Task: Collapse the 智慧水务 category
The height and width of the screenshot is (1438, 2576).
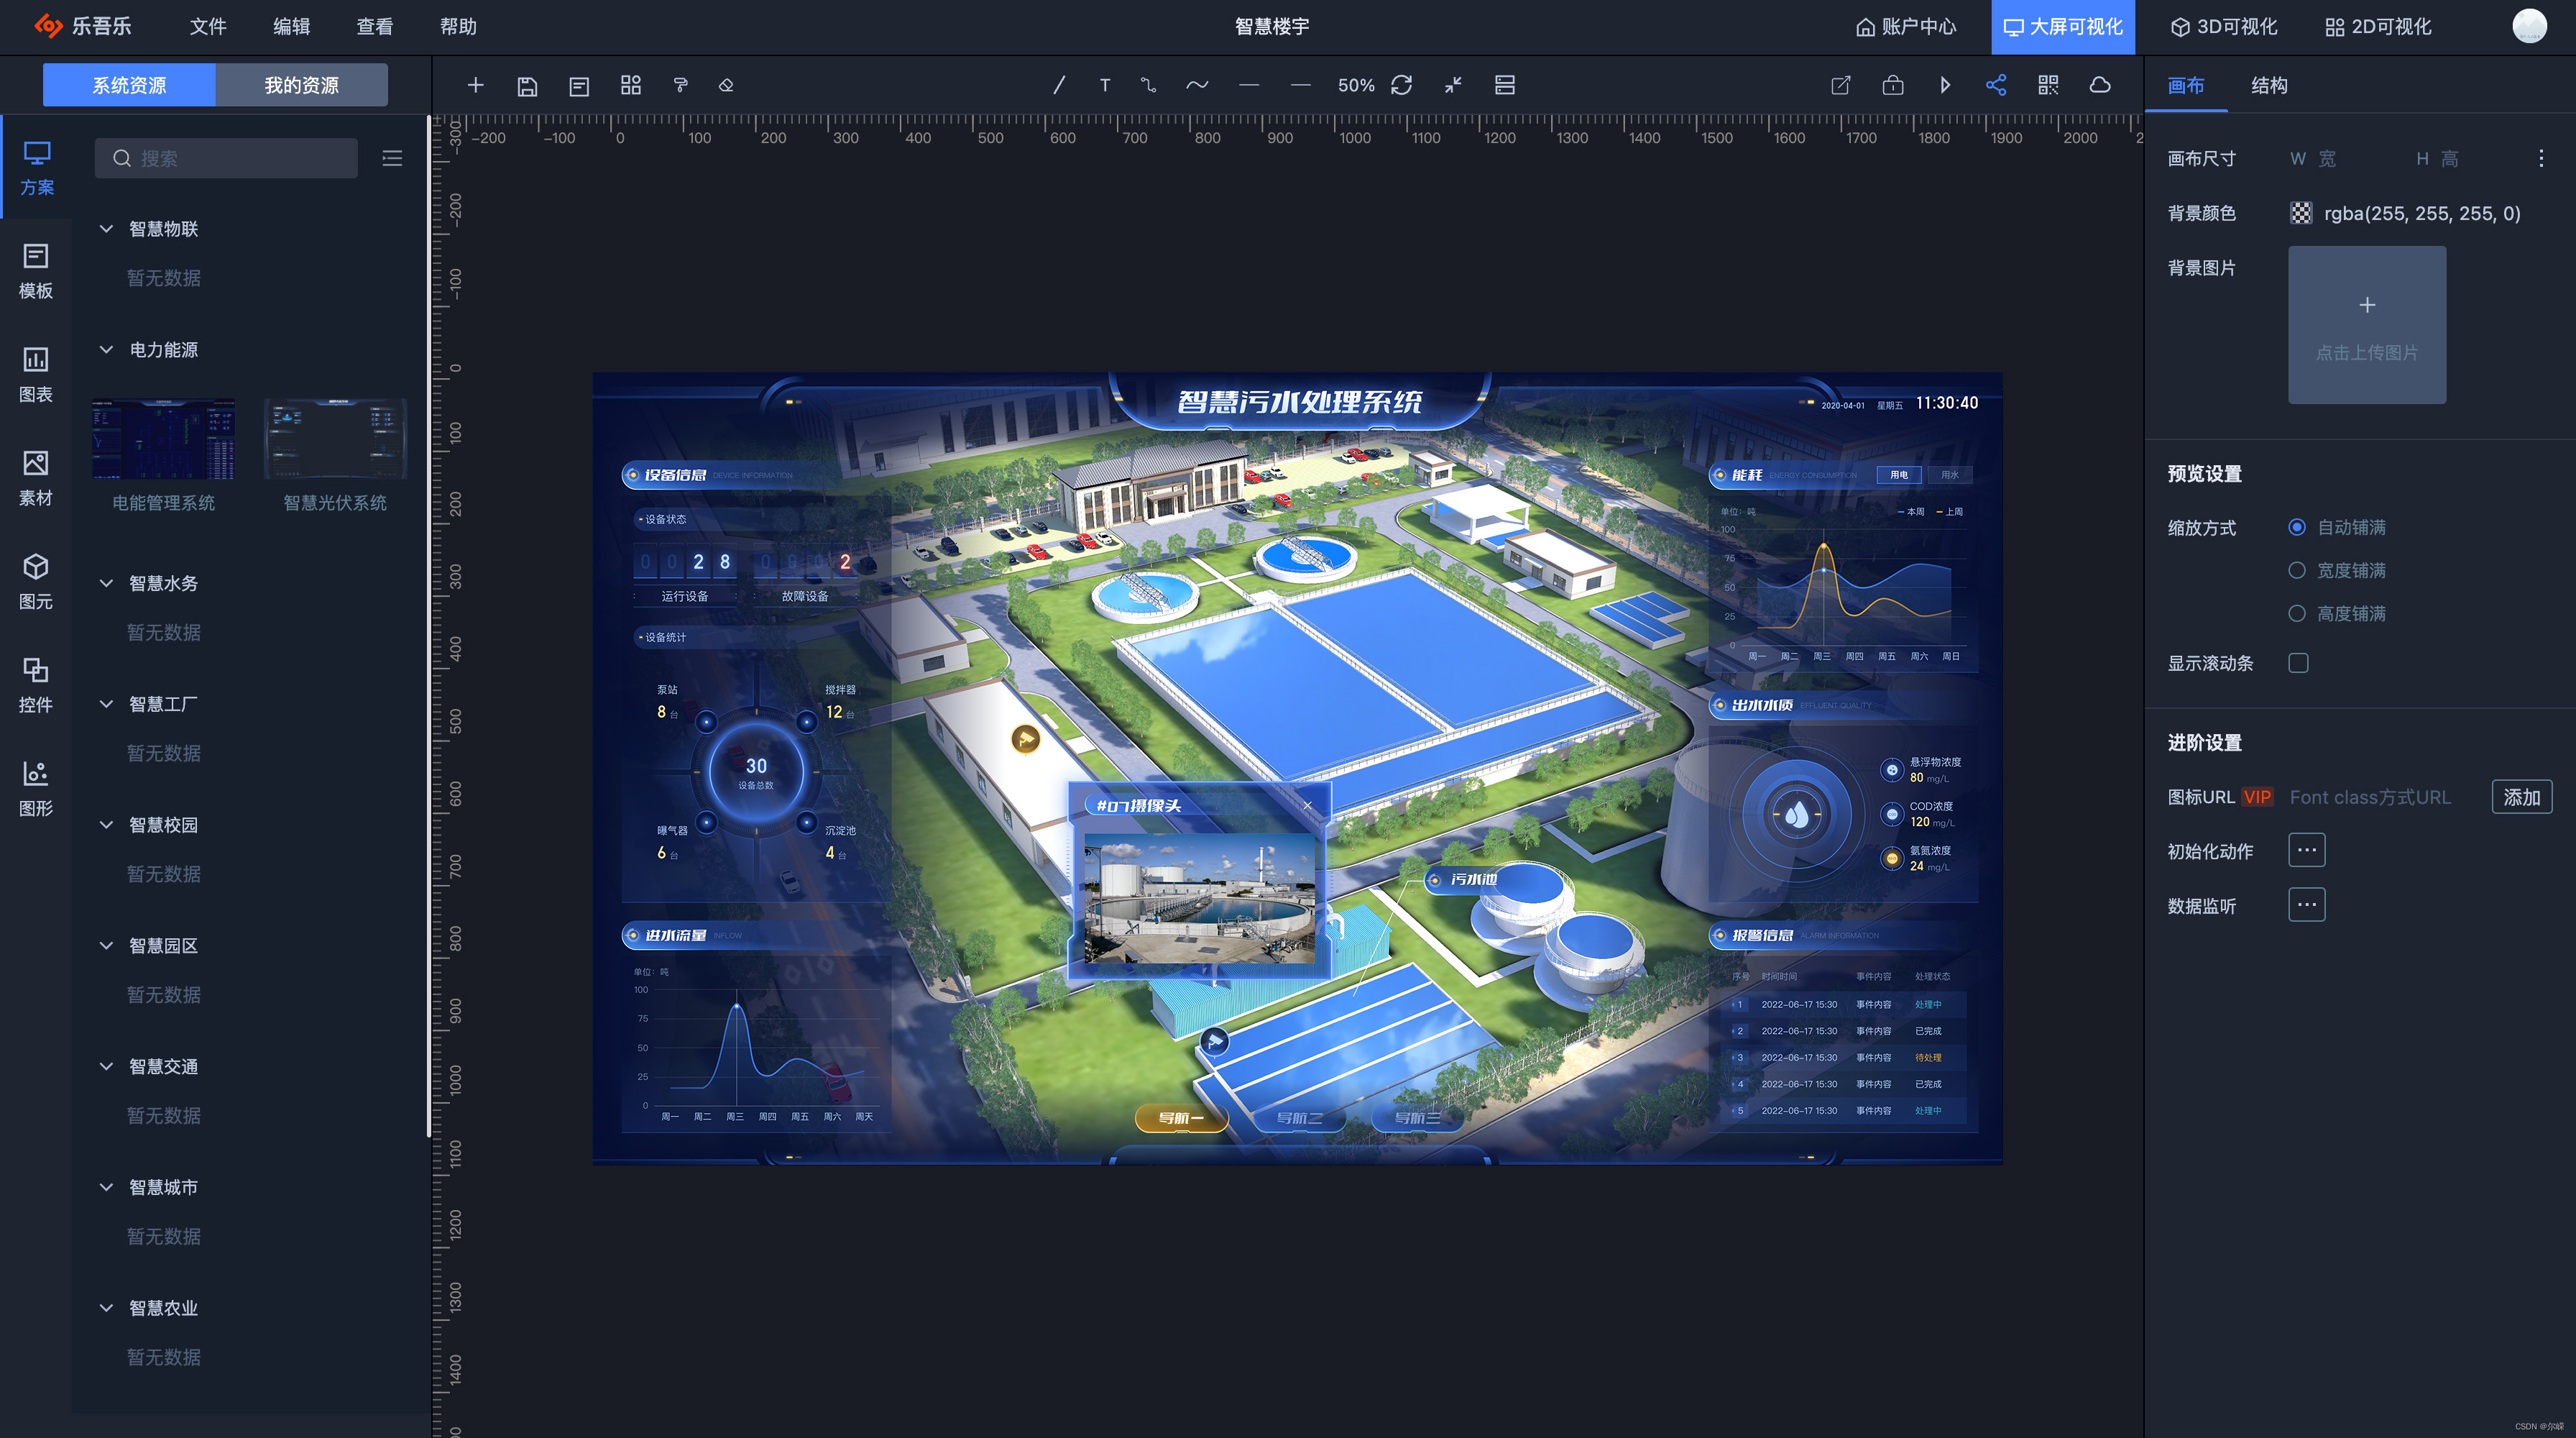Action: (x=106, y=583)
